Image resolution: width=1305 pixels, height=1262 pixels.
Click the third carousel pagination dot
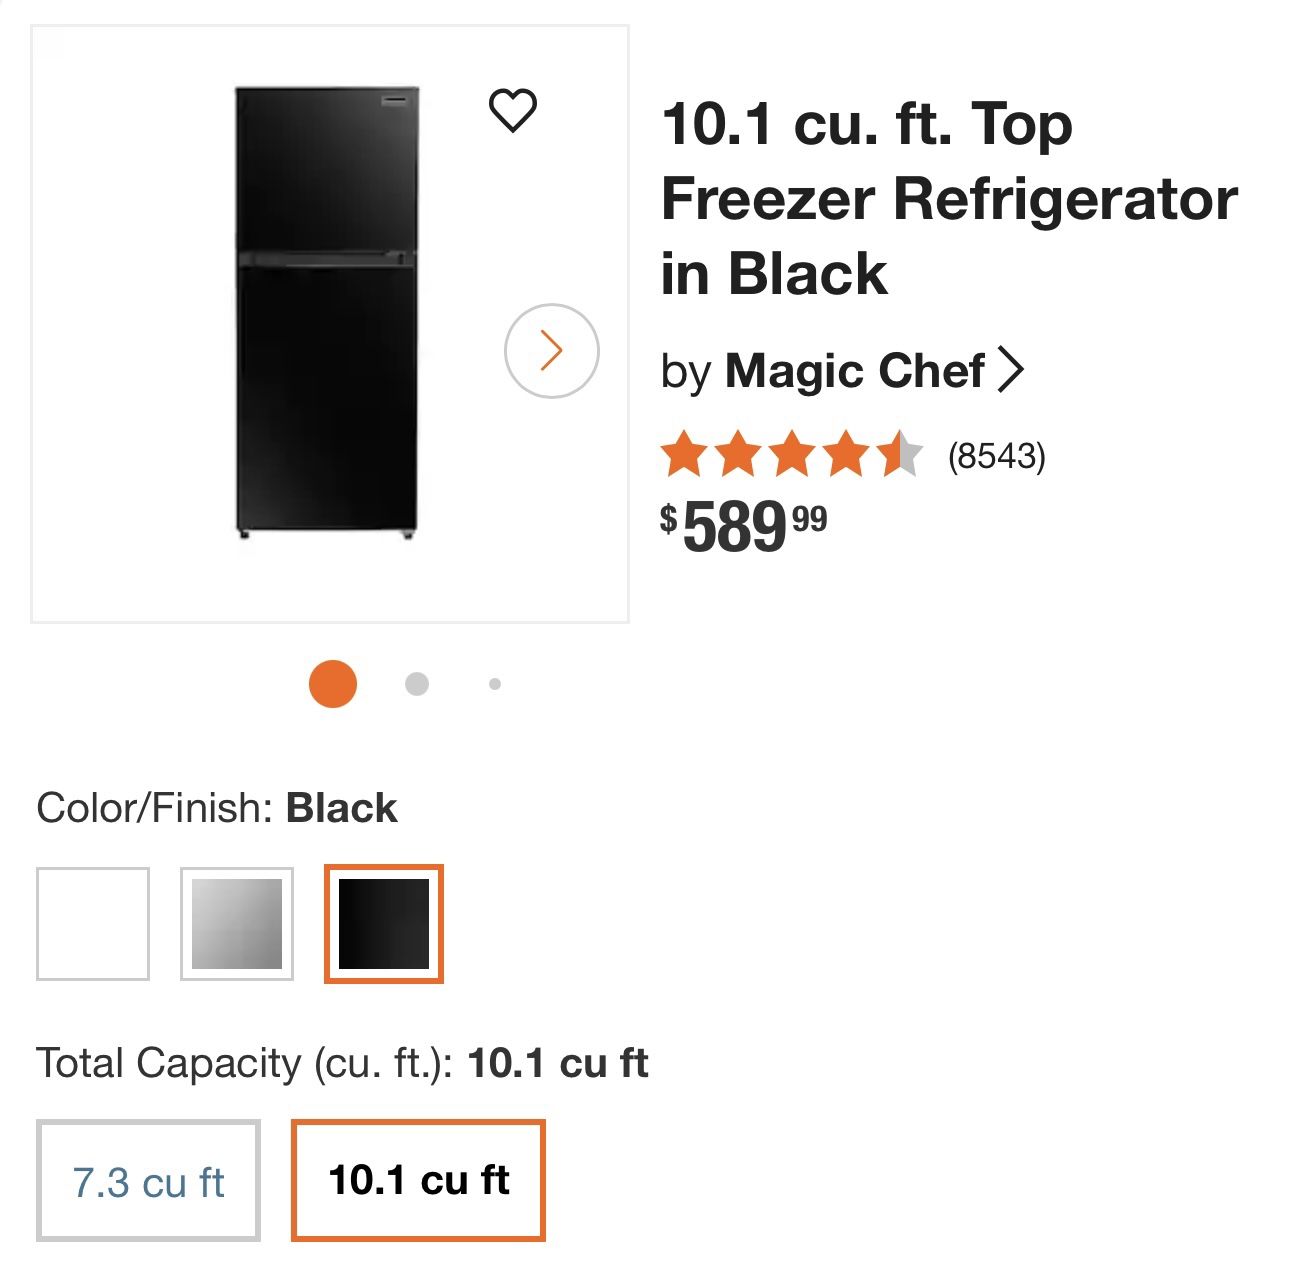(x=494, y=684)
